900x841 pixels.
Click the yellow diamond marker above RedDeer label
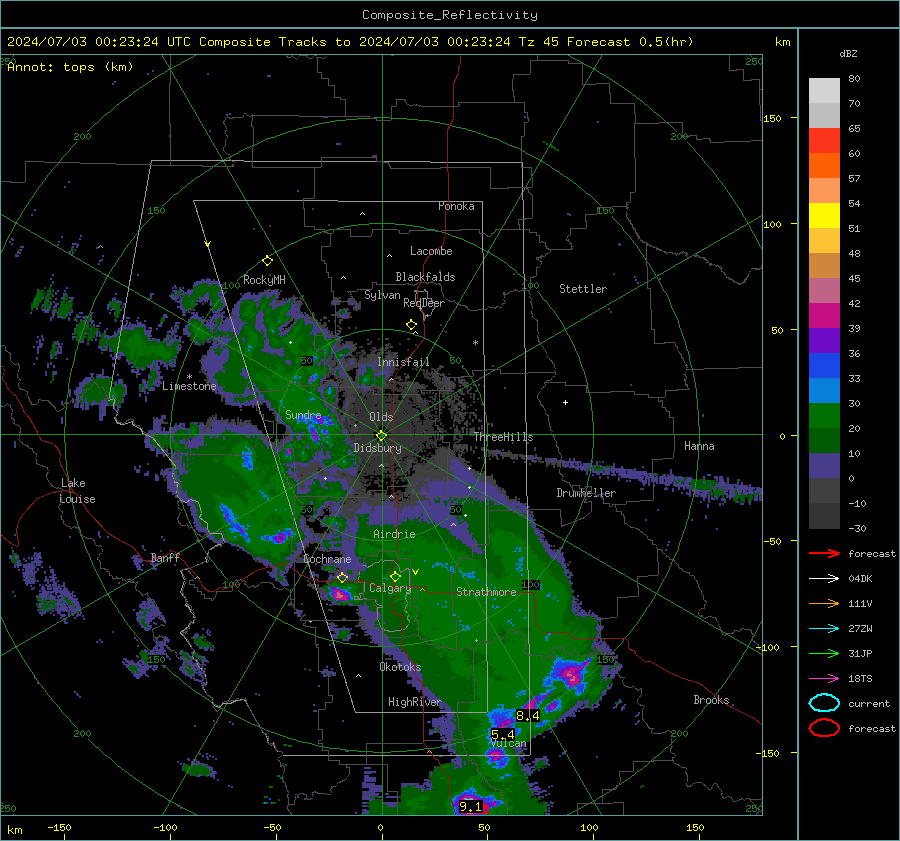coord(411,325)
